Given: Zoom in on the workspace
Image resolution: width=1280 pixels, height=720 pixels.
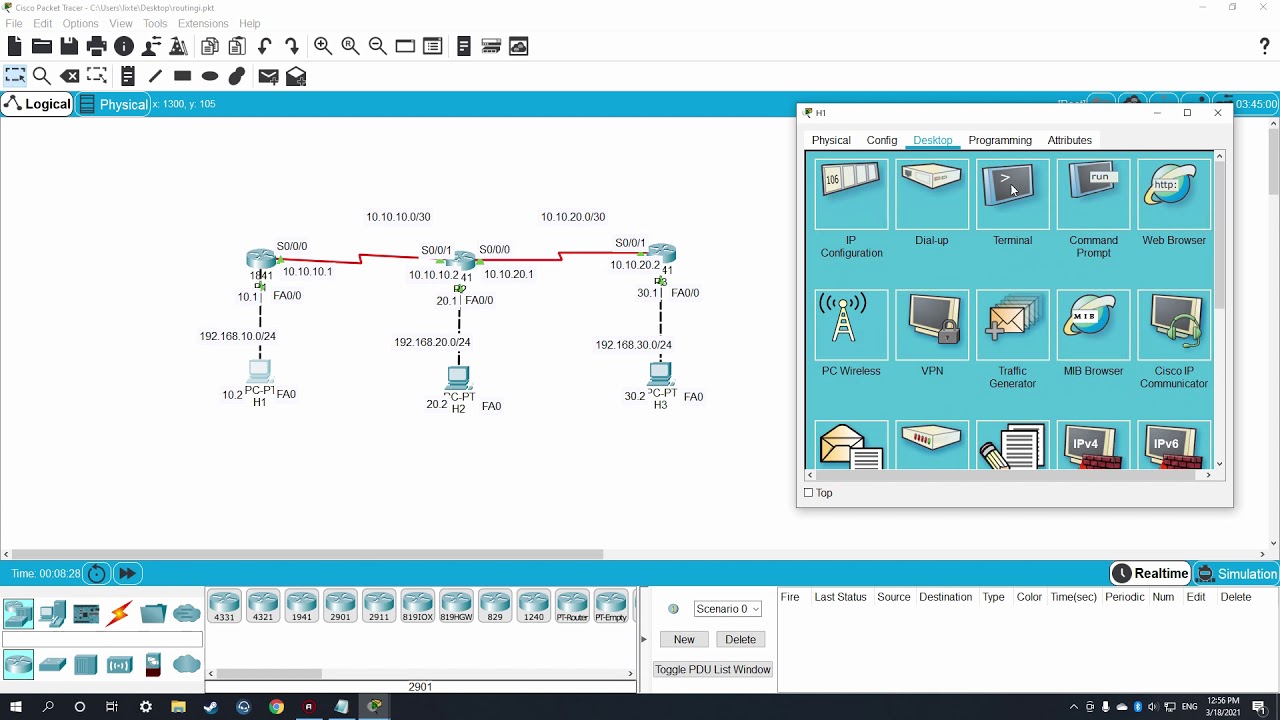Looking at the screenshot, I should coord(322,46).
